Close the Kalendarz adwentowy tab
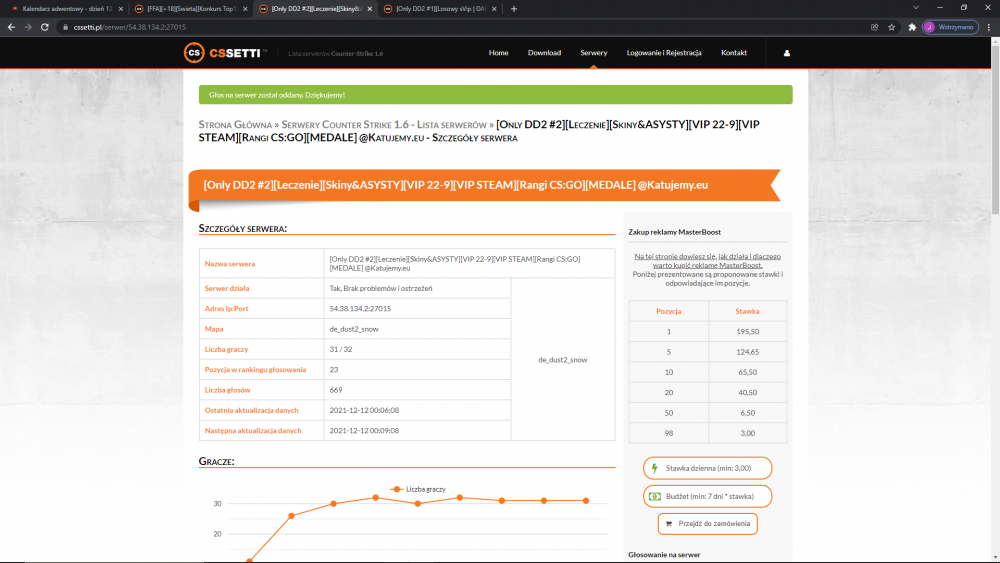 tap(121, 9)
